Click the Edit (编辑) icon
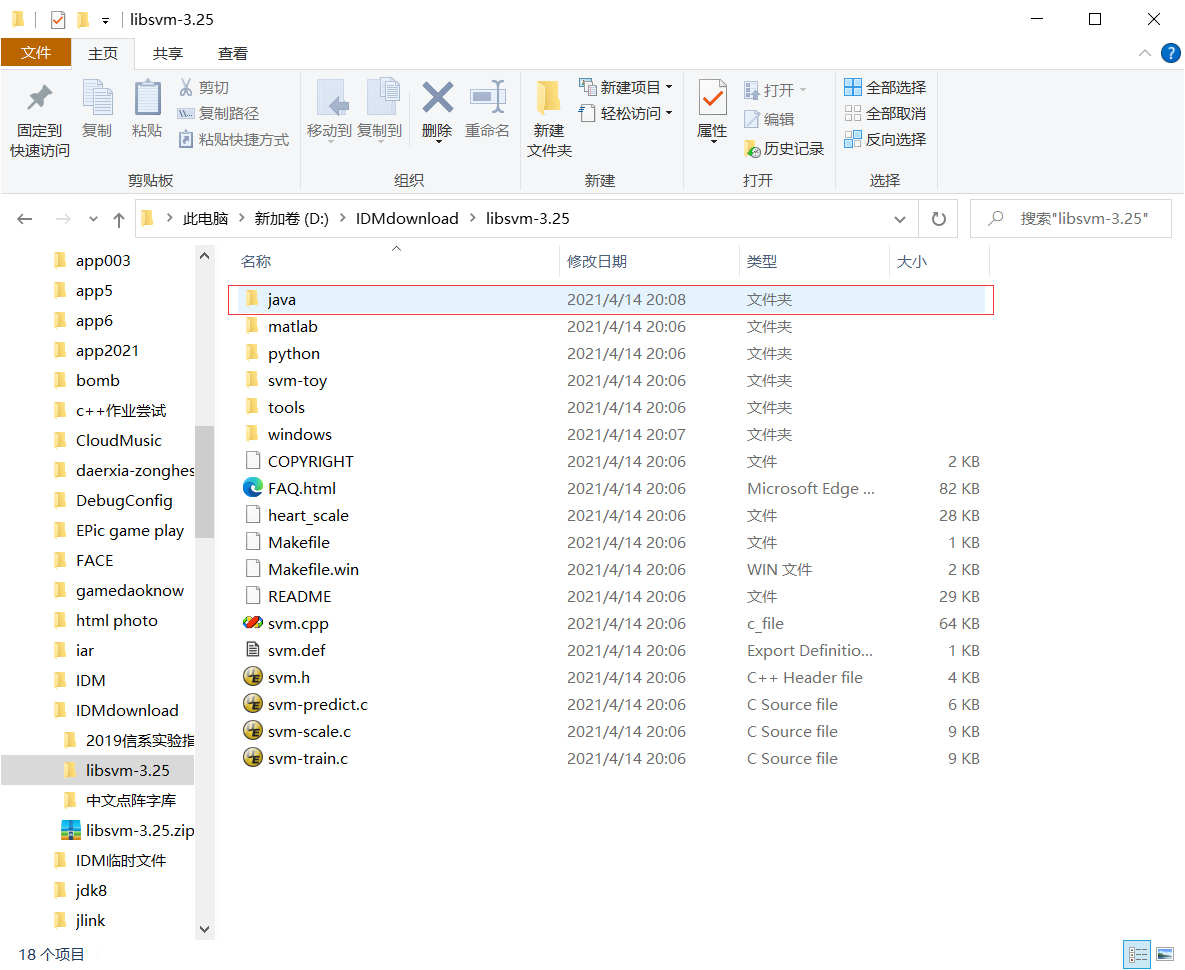 [x=752, y=119]
